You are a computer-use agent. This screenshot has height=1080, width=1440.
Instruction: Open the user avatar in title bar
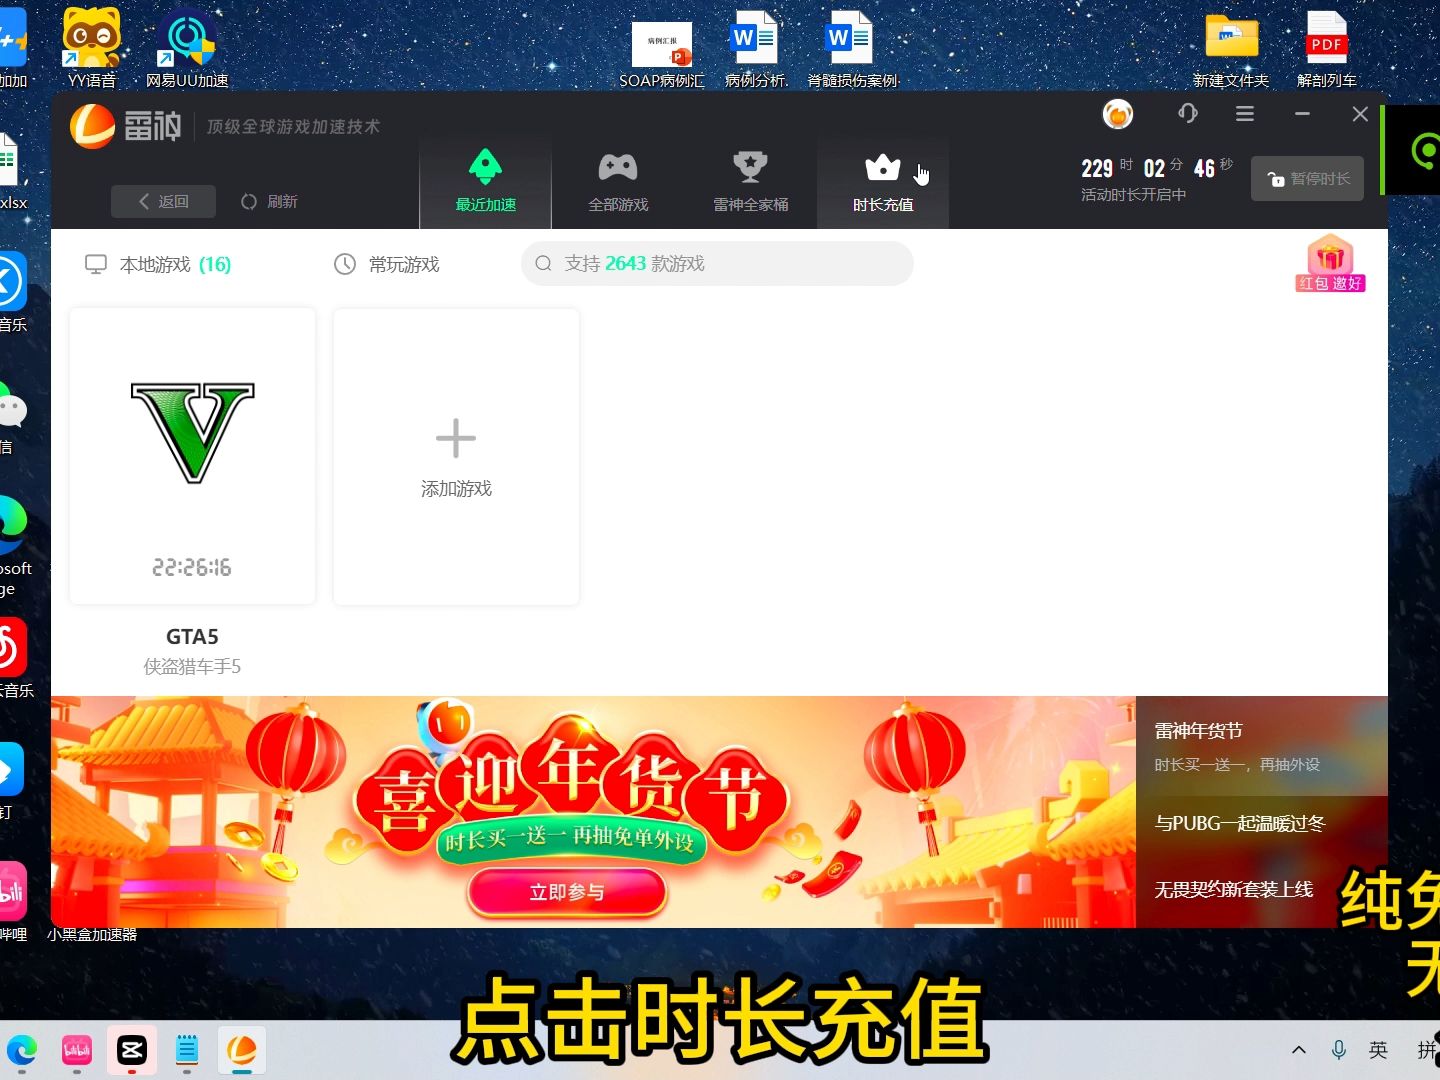click(x=1118, y=114)
